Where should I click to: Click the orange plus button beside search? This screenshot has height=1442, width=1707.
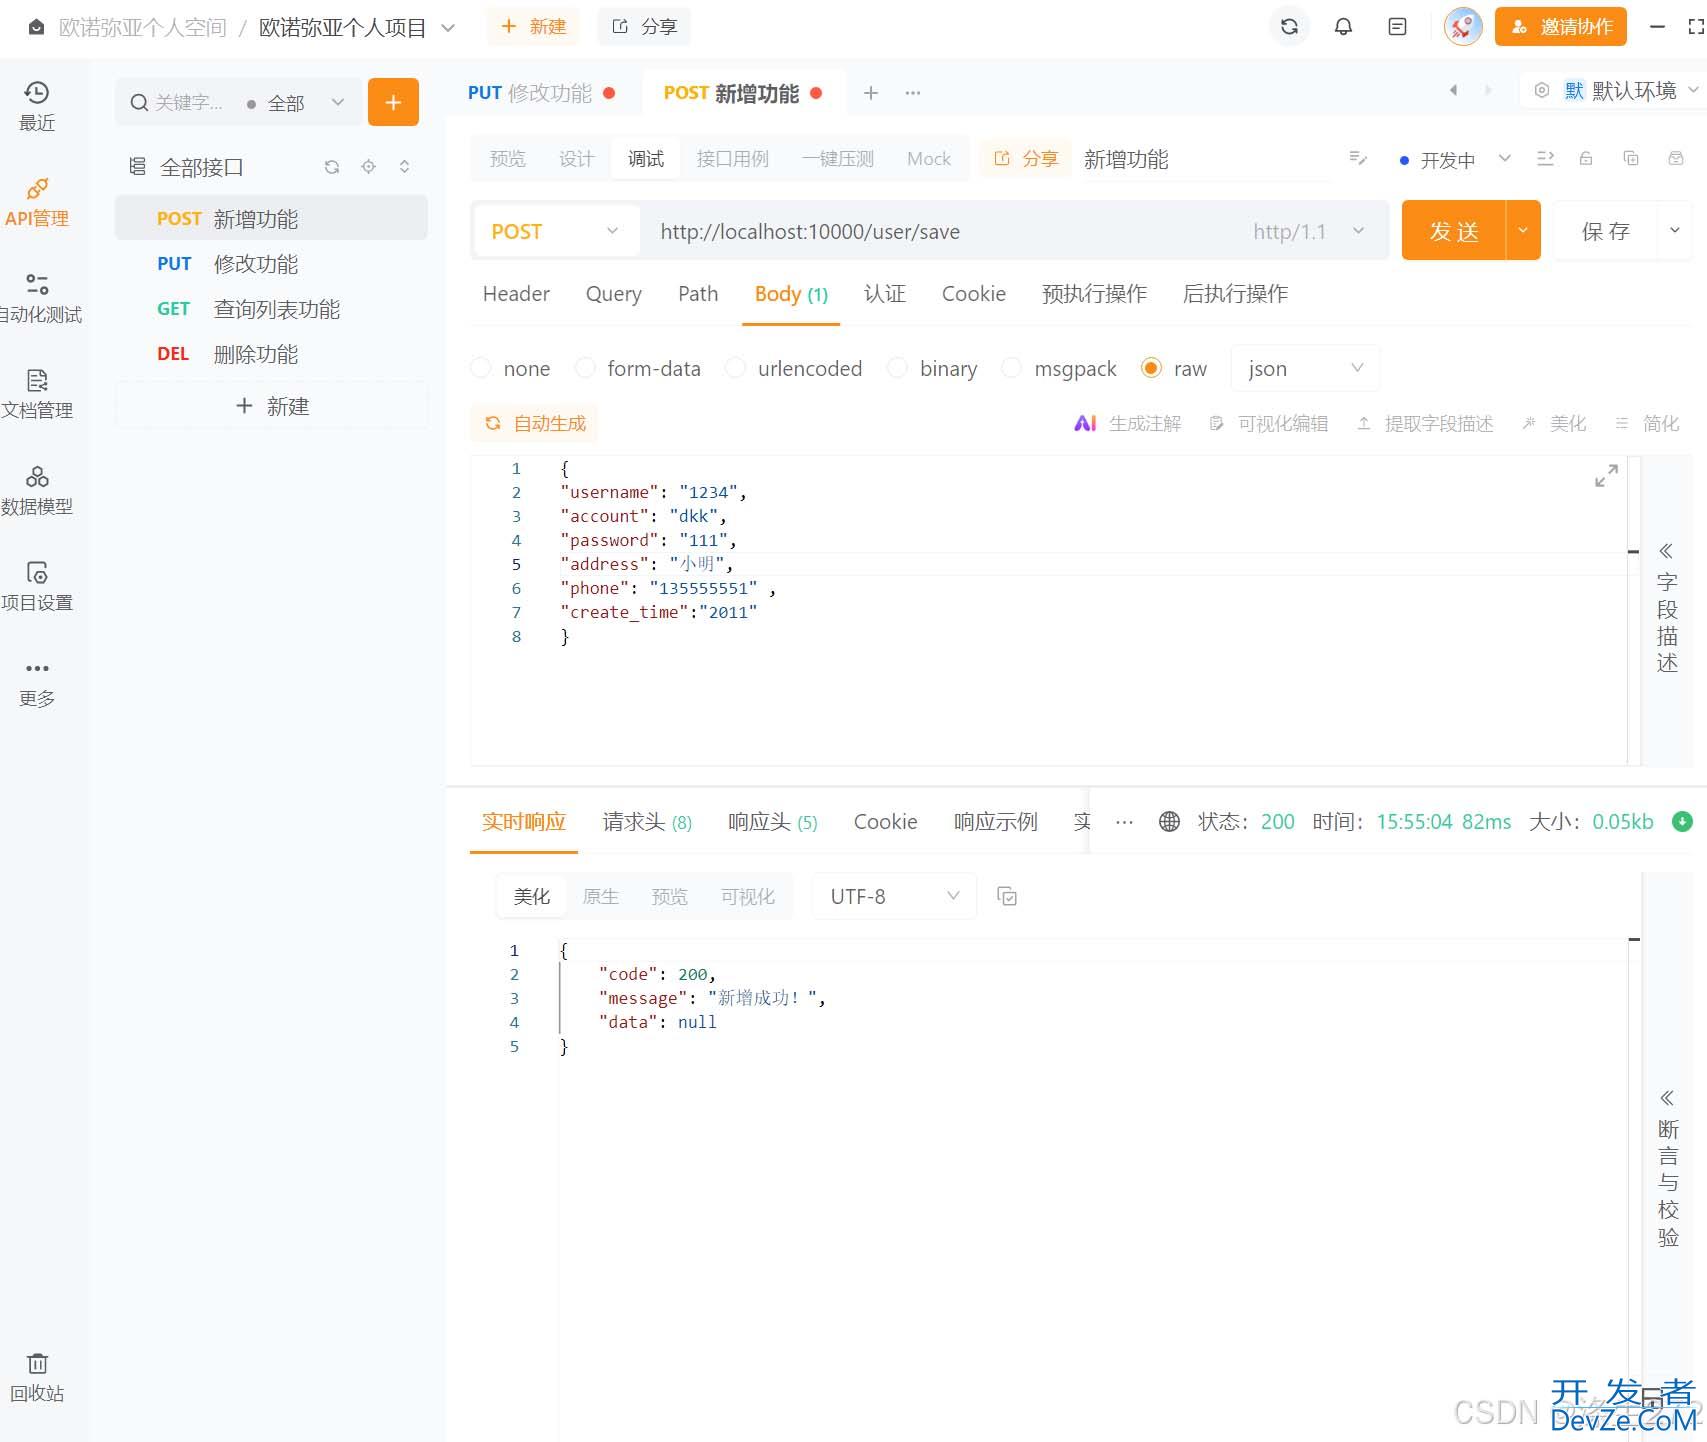click(393, 102)
